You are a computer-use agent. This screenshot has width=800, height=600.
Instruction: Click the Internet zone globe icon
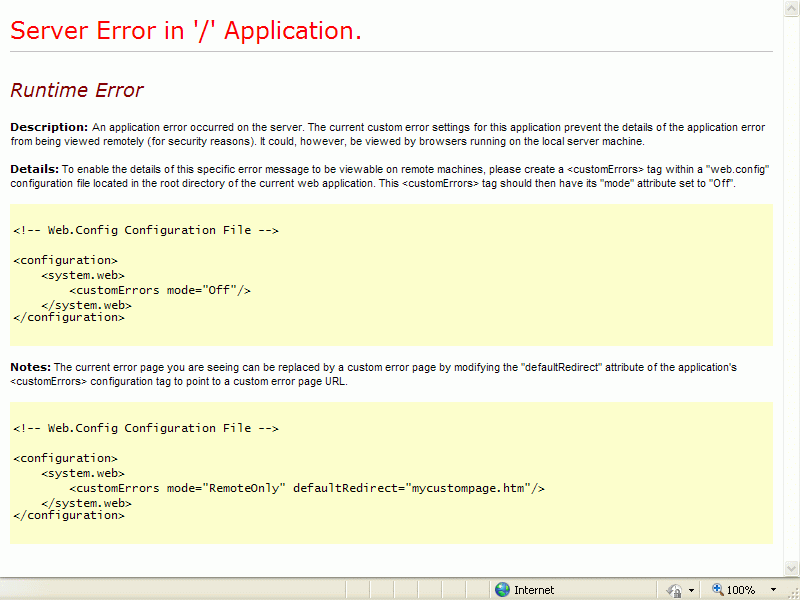502,590
